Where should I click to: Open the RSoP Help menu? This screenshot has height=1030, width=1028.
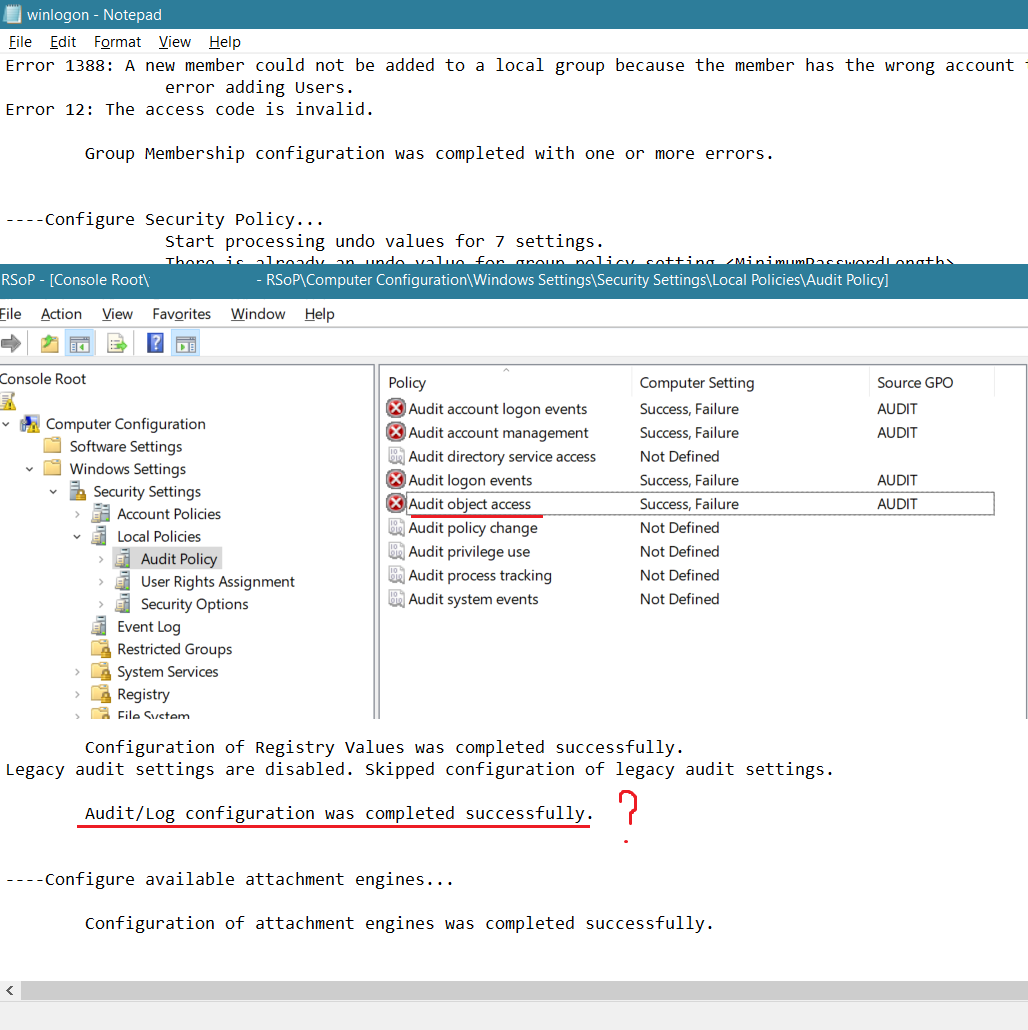pos(319,314)
